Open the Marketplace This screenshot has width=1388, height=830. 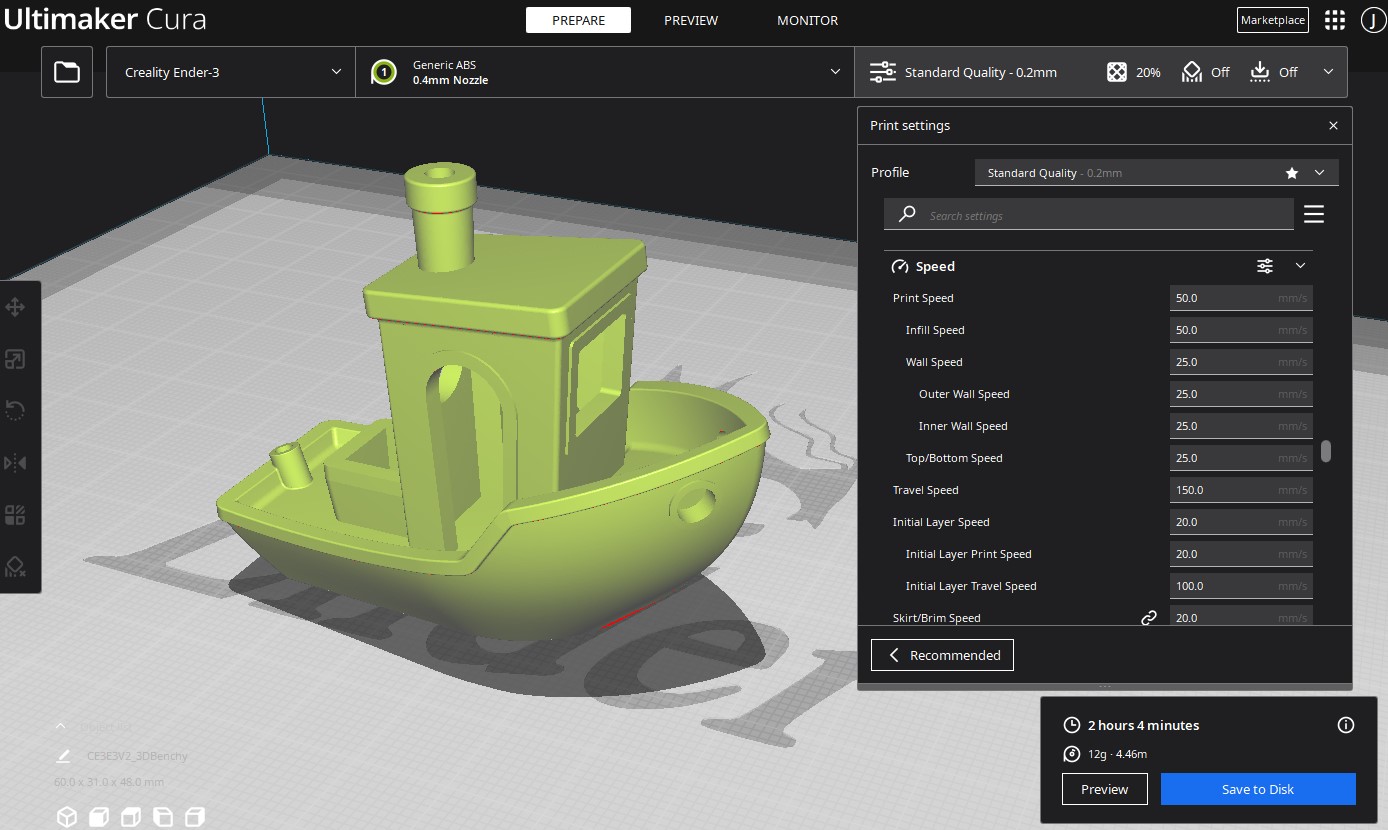1272,20
